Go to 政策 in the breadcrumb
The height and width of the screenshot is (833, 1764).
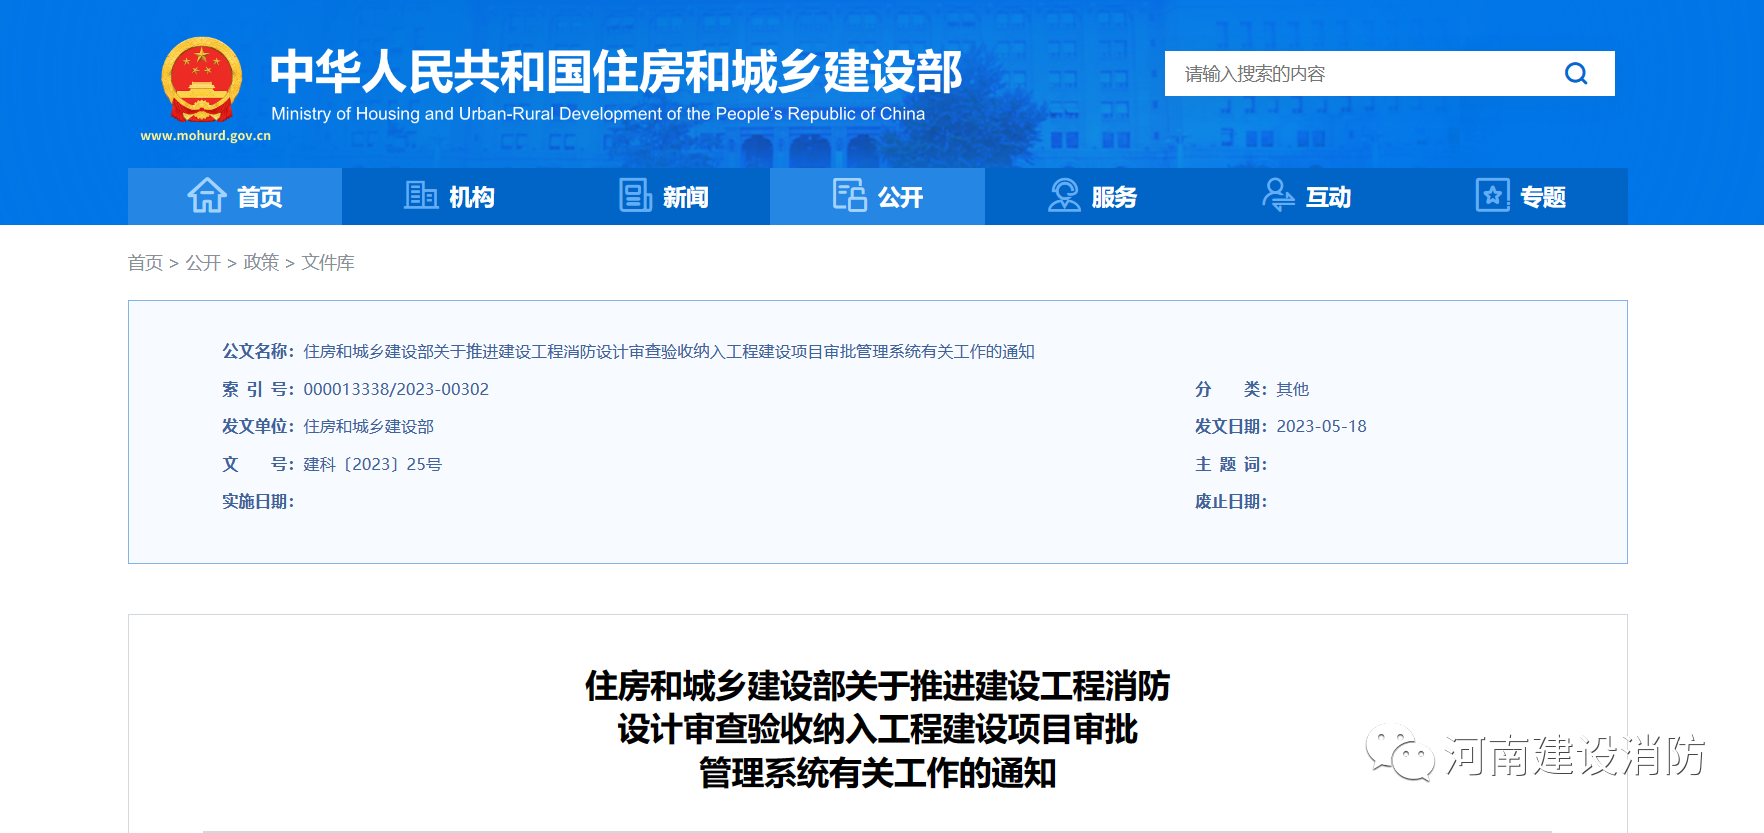(261, 262)
